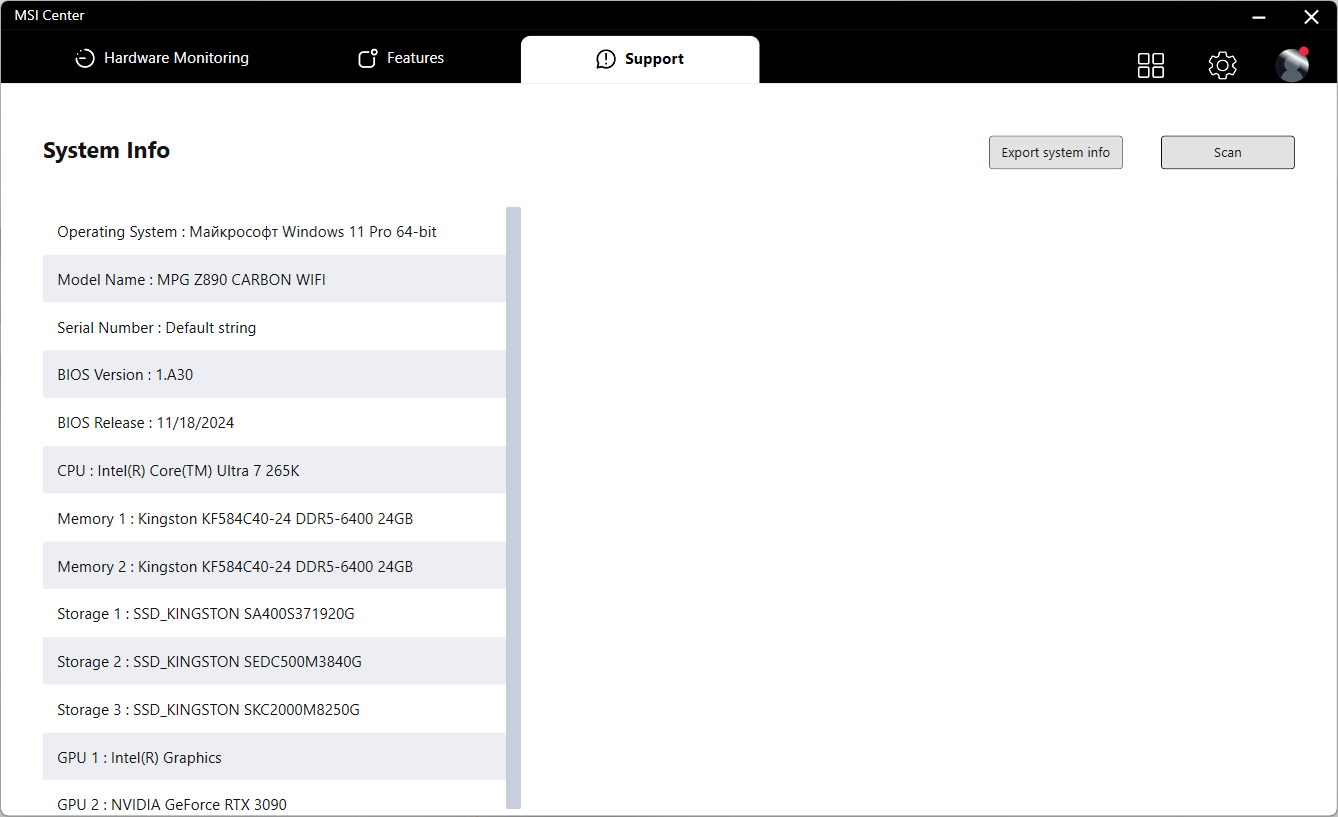Click the Serial Number Default string row
1338x817 pixels.
pos(274,327)
